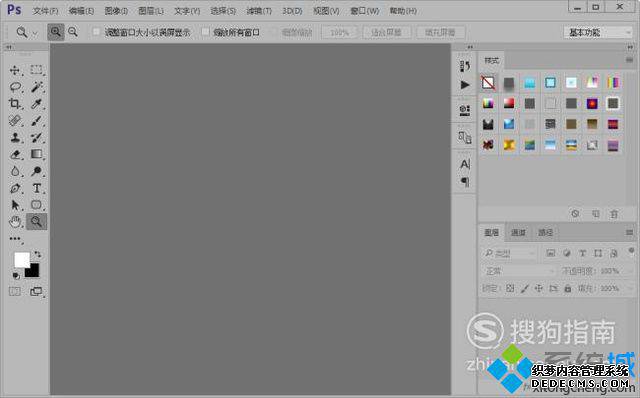Click the 适合屏幕 button
Screen dimensions: 640x398
tap(386, 32)
